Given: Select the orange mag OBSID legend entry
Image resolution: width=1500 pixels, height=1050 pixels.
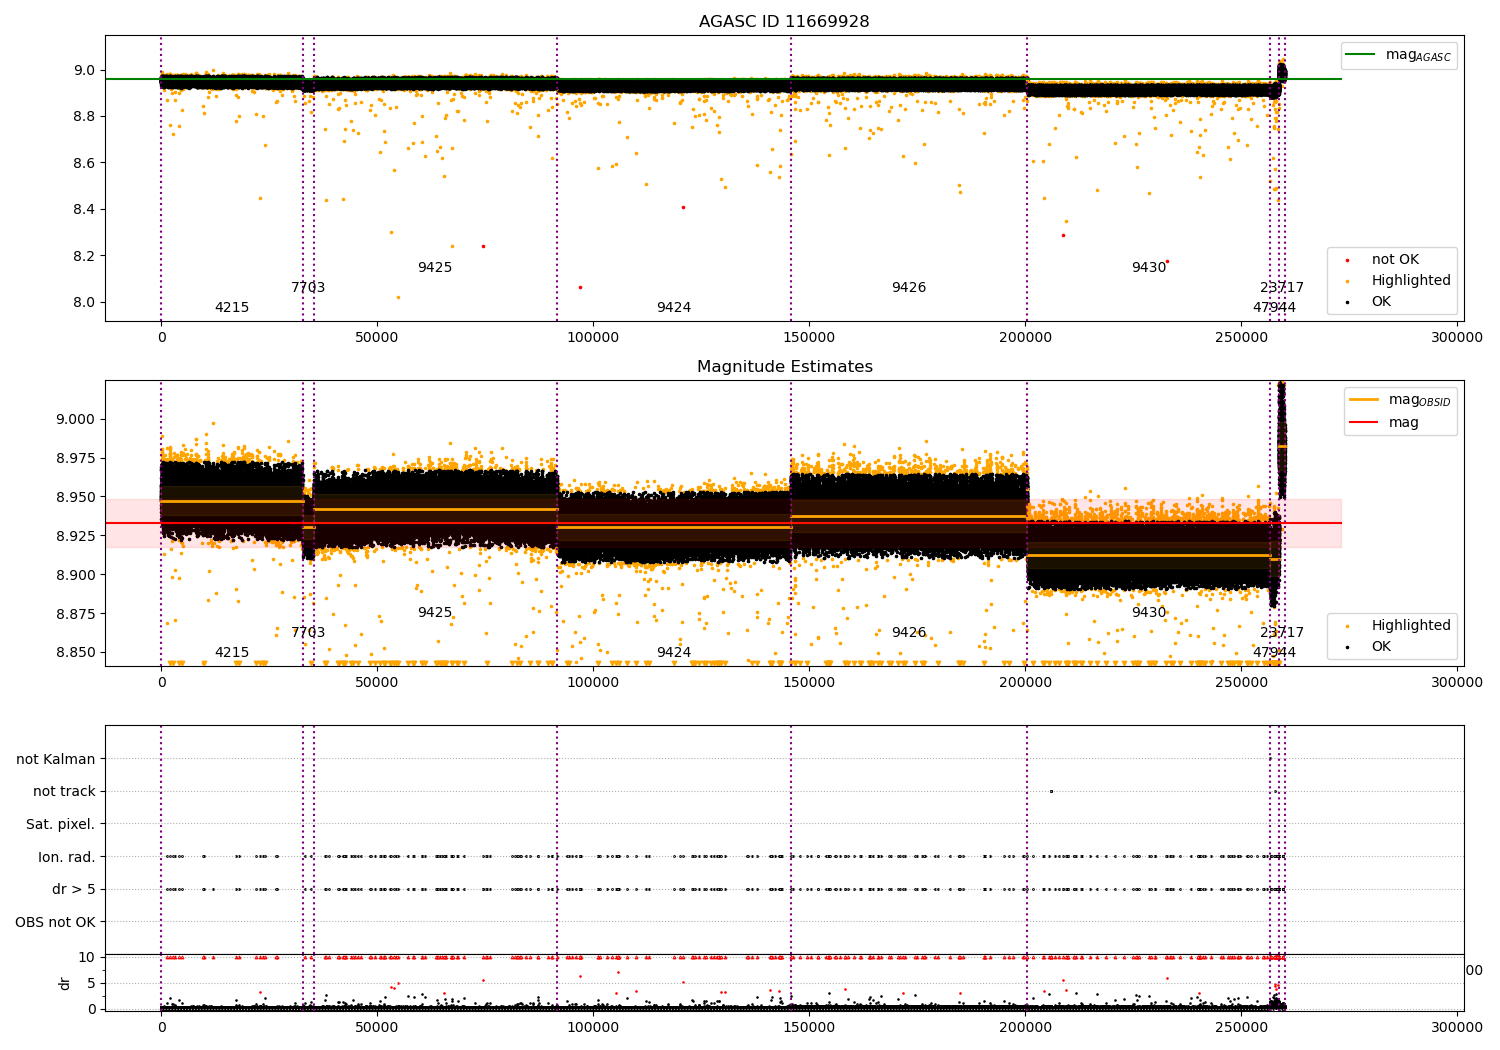Looking at the screenshot, I should click(x=1400, y=400).
